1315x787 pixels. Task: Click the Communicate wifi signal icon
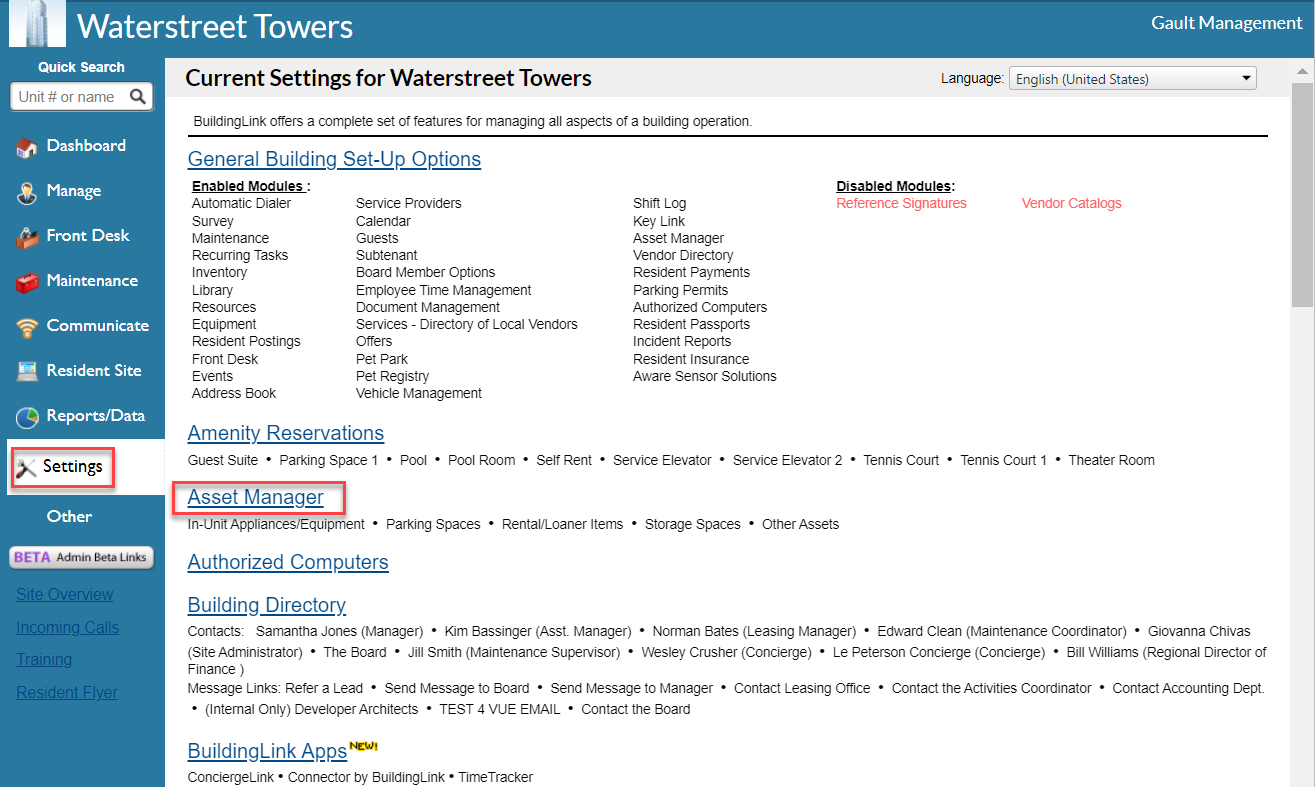coord(27,328)
